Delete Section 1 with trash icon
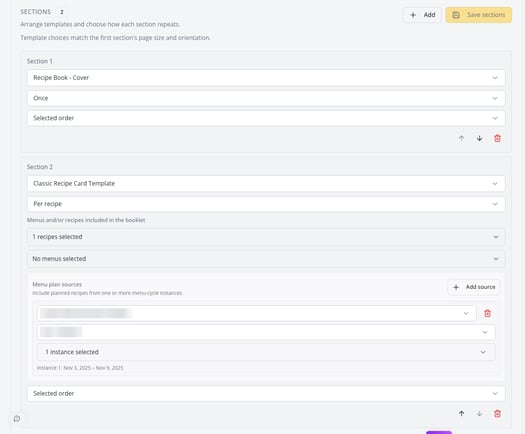The width and height of the screenshot is (525, 434). point(498,138)
